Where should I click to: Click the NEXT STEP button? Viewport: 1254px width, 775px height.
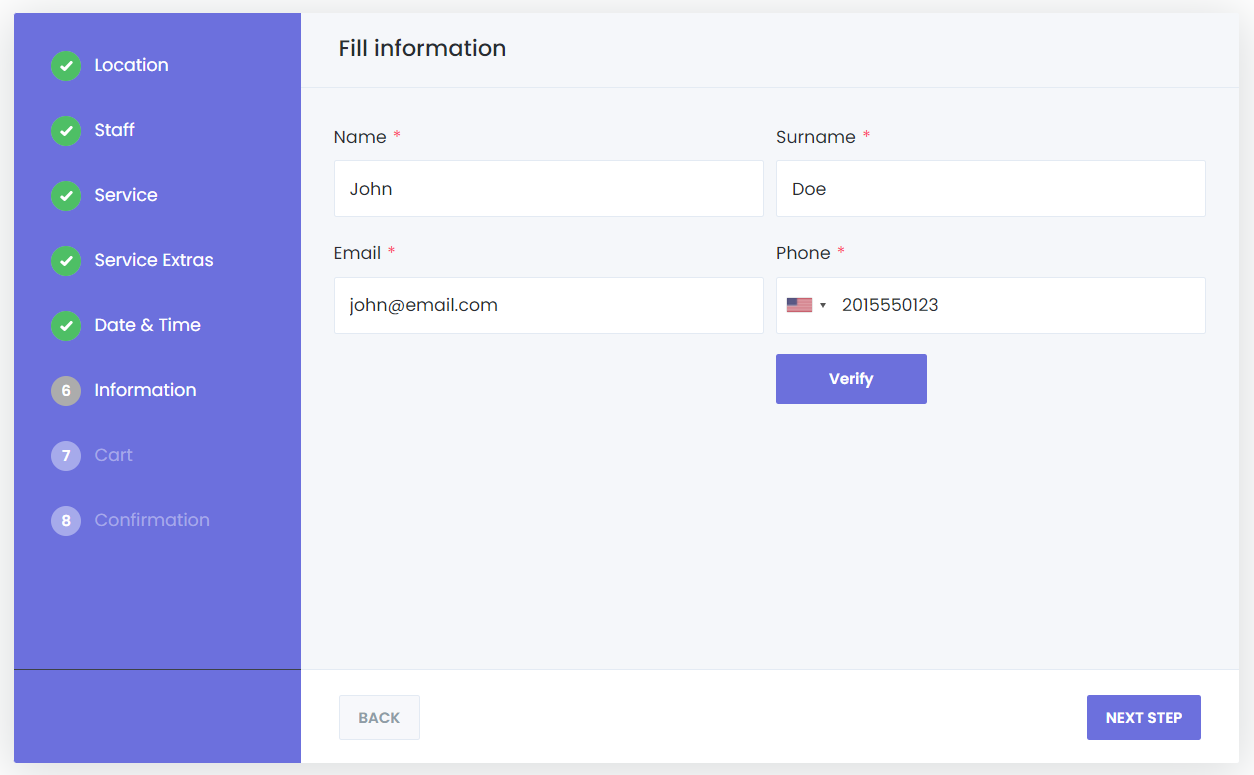pos(1143,717)
